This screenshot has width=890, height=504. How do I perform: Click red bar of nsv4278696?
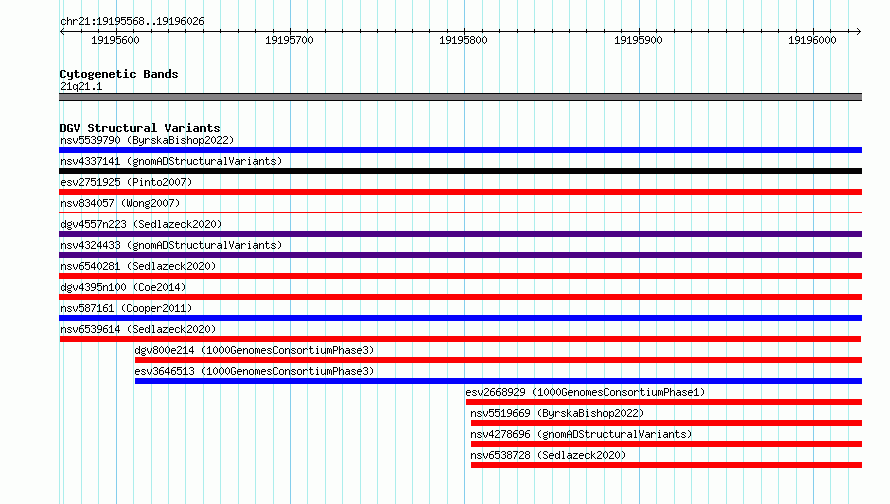tap(666, 444)
